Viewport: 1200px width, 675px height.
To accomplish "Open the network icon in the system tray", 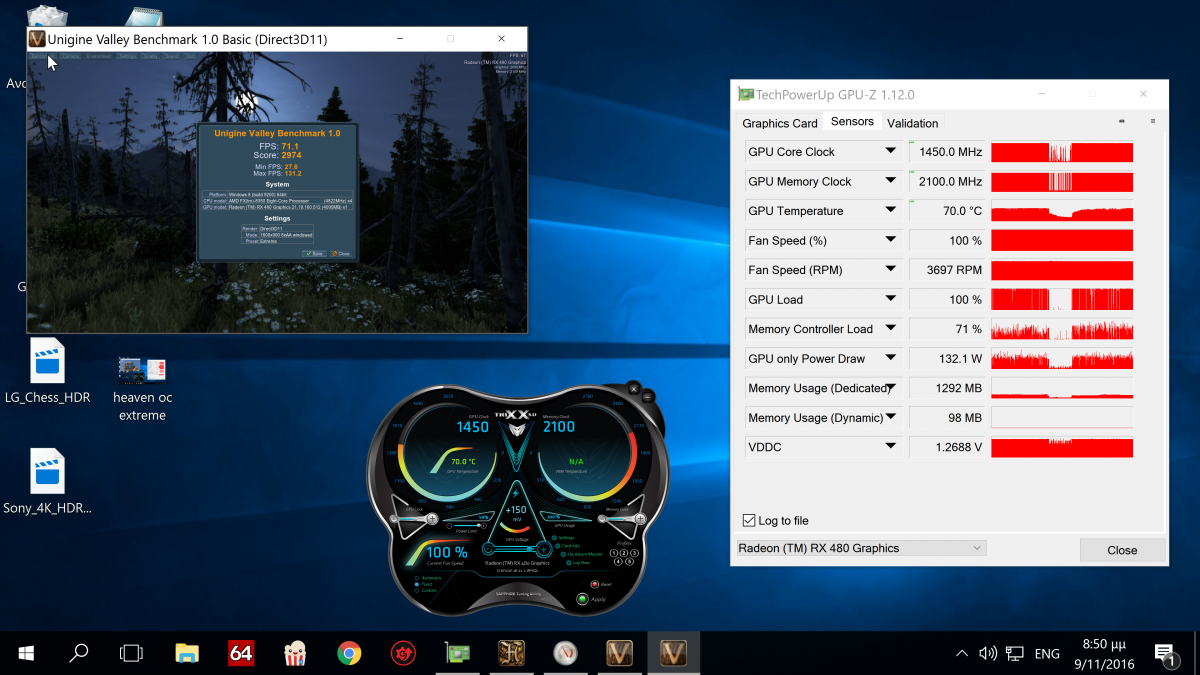I will point(1015,653).
